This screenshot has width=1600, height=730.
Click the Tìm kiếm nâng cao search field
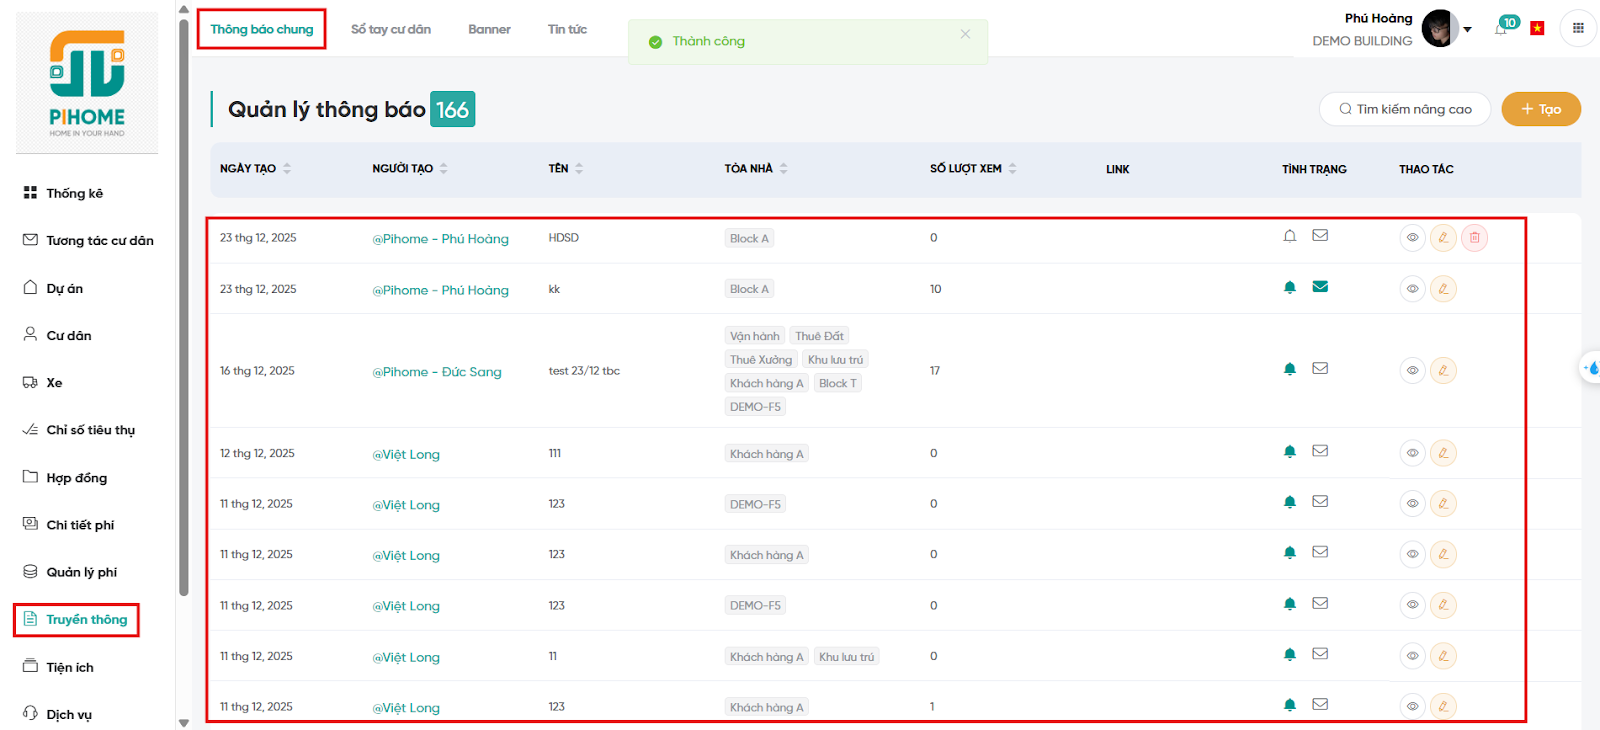click(x=1405, y=109)
